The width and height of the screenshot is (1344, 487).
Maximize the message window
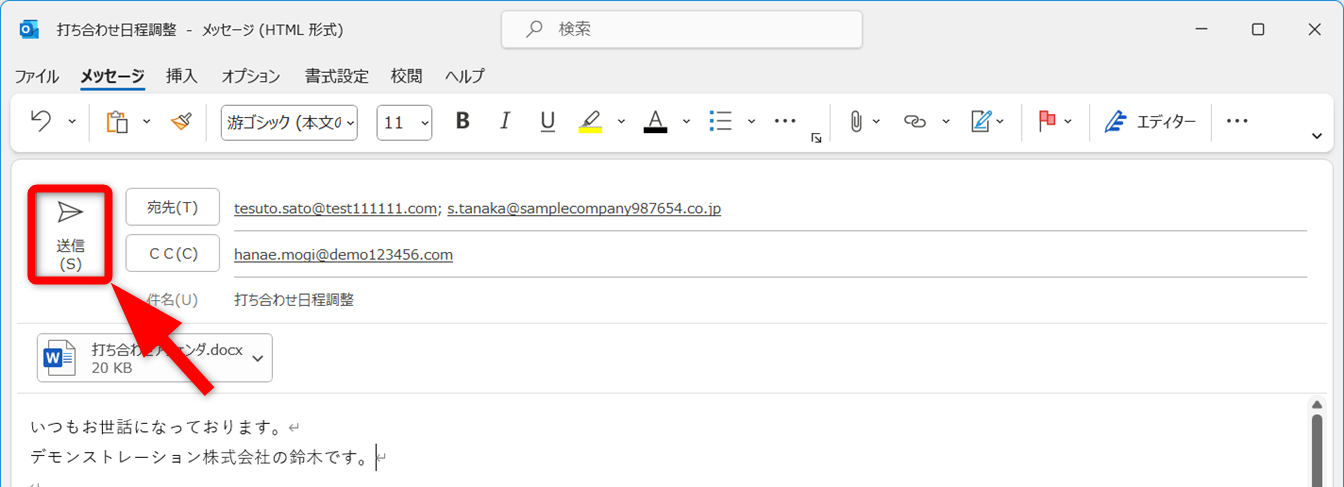1258,30
